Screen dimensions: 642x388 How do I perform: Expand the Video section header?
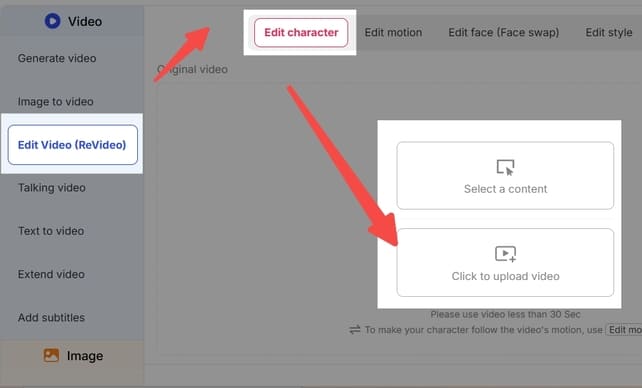tap(72, 21)
